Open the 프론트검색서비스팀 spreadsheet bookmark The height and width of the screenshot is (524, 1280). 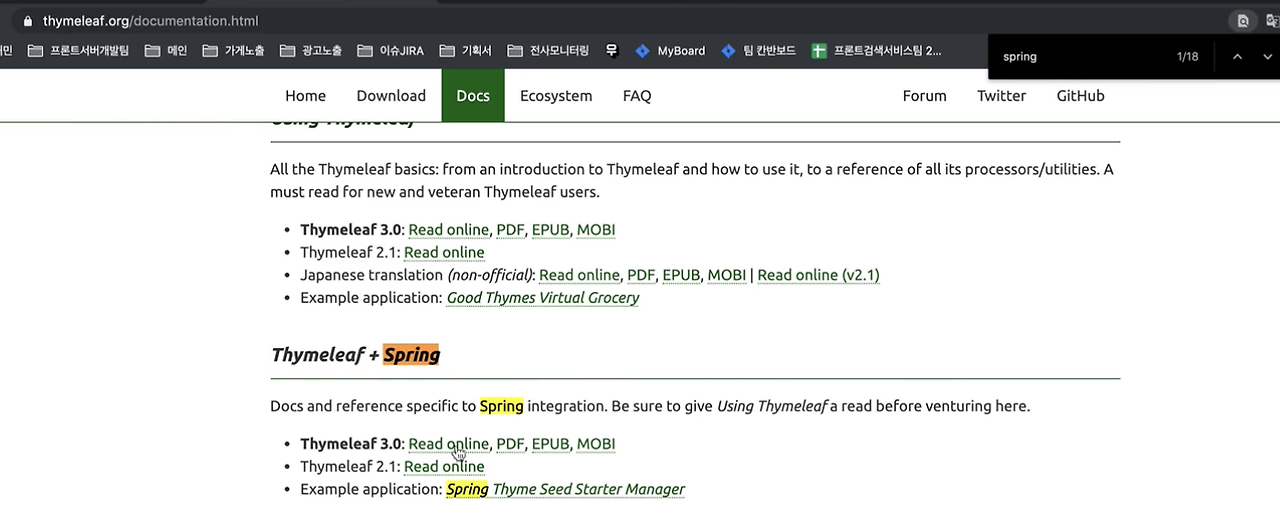coord(876,51)
